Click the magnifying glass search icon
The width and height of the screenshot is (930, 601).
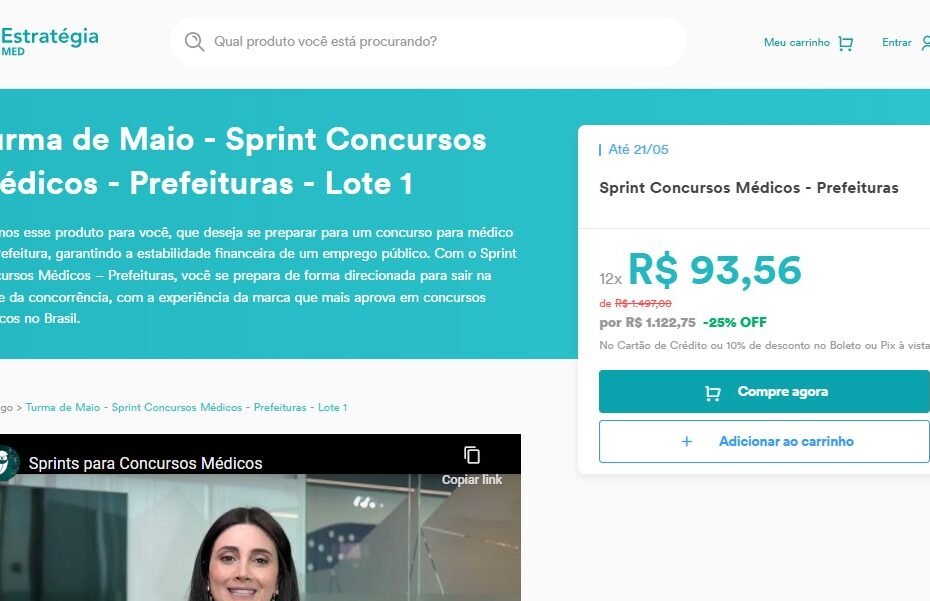194,42
